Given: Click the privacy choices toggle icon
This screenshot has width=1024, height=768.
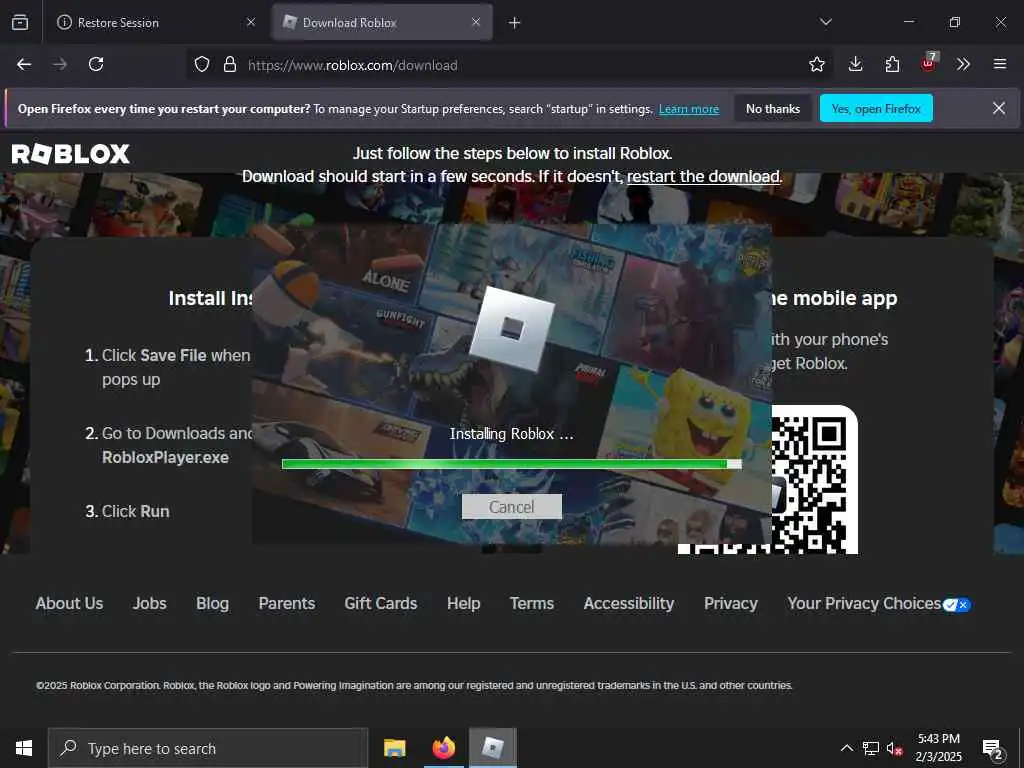Looking at the screenshot, I should [x=957, y=605].
